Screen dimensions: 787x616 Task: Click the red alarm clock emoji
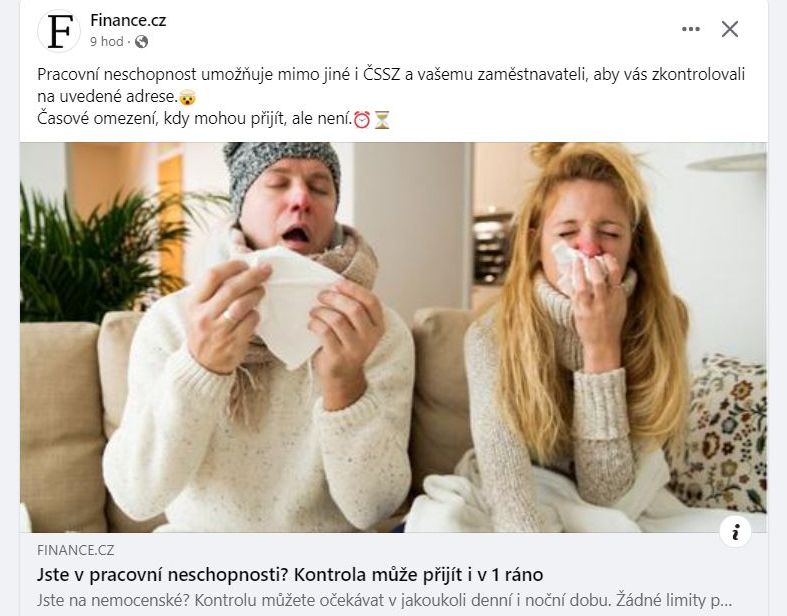pyautogui.click(x=362, y=119)
